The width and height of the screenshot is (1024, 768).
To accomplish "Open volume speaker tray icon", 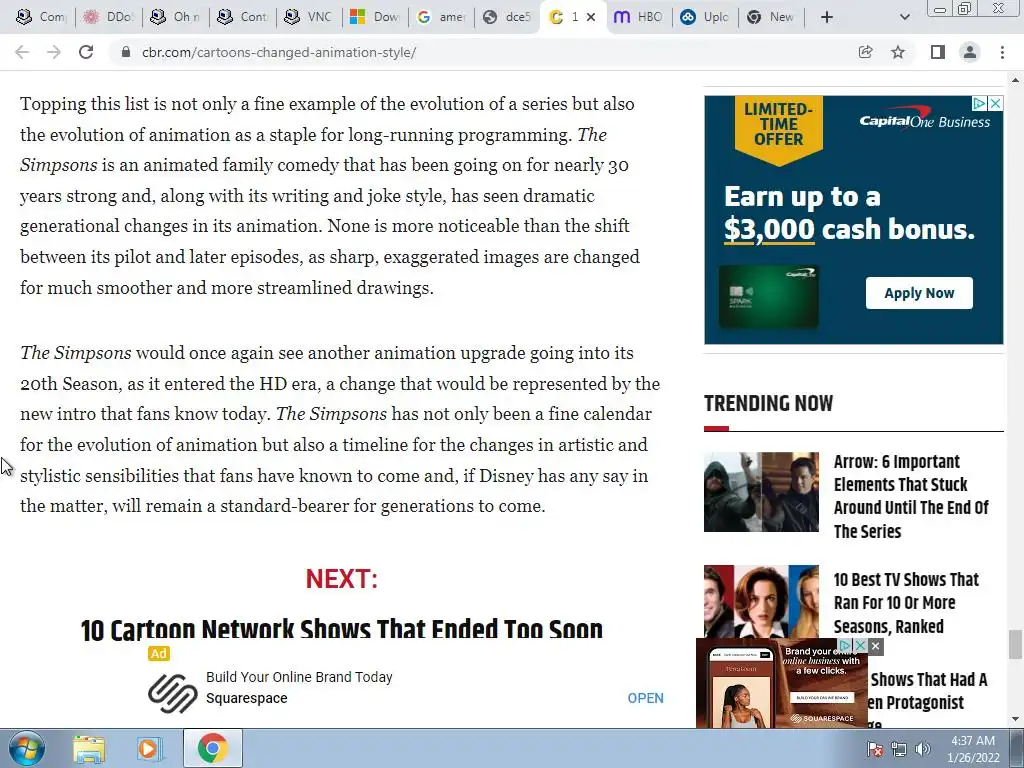I will point(923,749).
